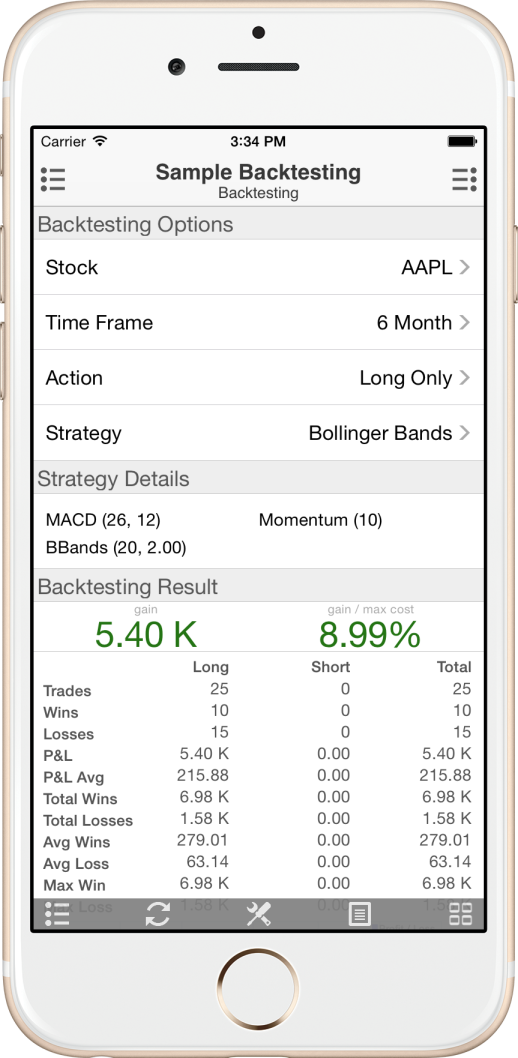The width and height of the screenshot is (518, 1058).
Task: Open the right options menu icon in header
Action: (464, 179)
